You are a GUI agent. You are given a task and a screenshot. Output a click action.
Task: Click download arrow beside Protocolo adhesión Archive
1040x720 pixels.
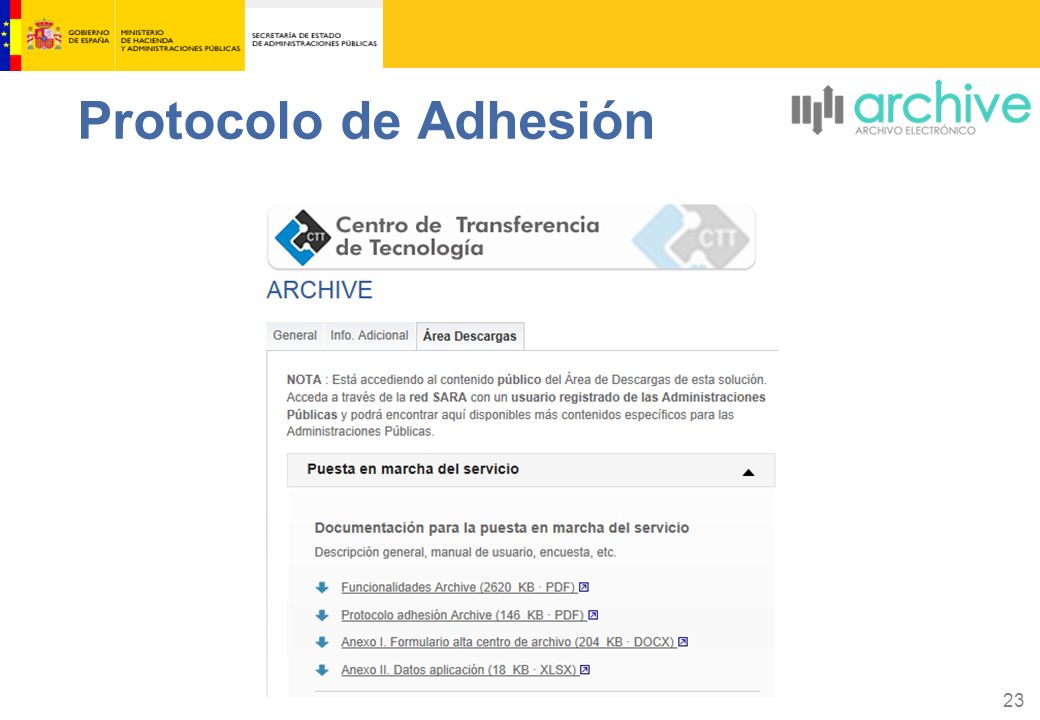click(x=322, y=615)
